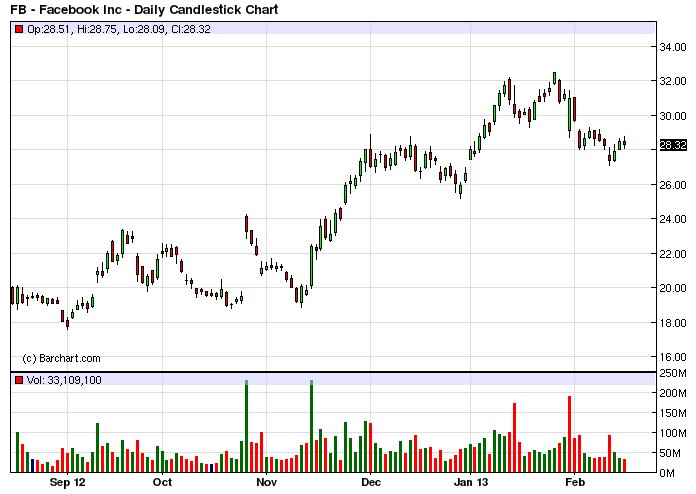
Task: Click the 250M volume axis label
Action: pyautogui.click(x=673, y=373)
